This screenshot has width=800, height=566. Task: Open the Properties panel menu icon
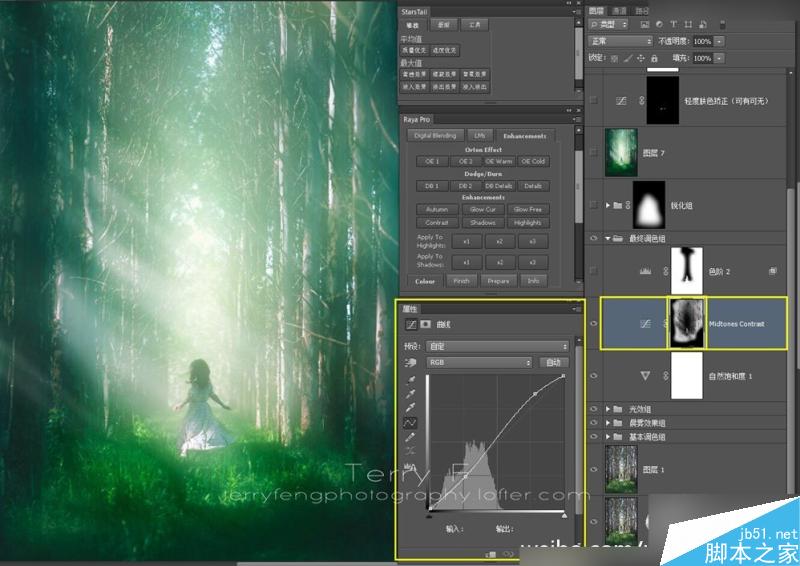tap(577, 309)
